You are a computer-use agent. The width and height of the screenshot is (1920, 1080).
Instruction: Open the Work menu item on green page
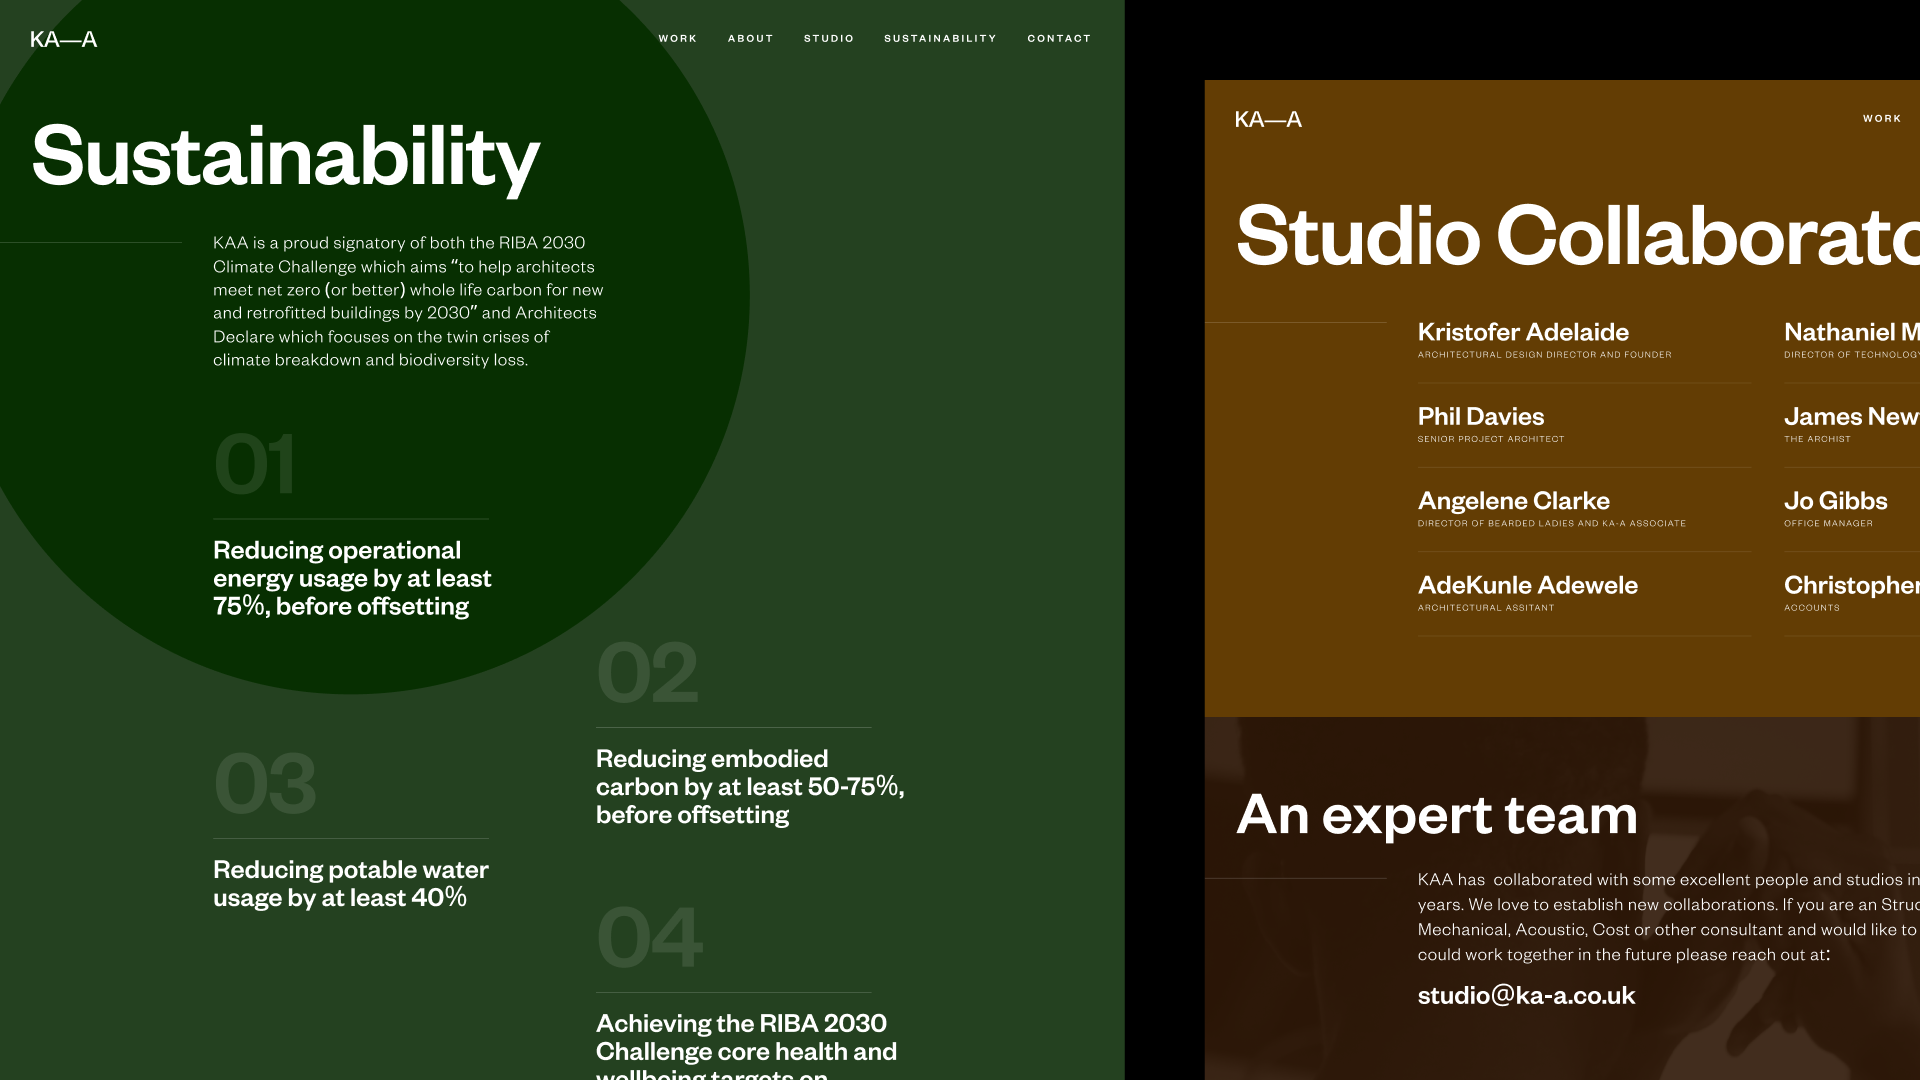pos(677,38)
